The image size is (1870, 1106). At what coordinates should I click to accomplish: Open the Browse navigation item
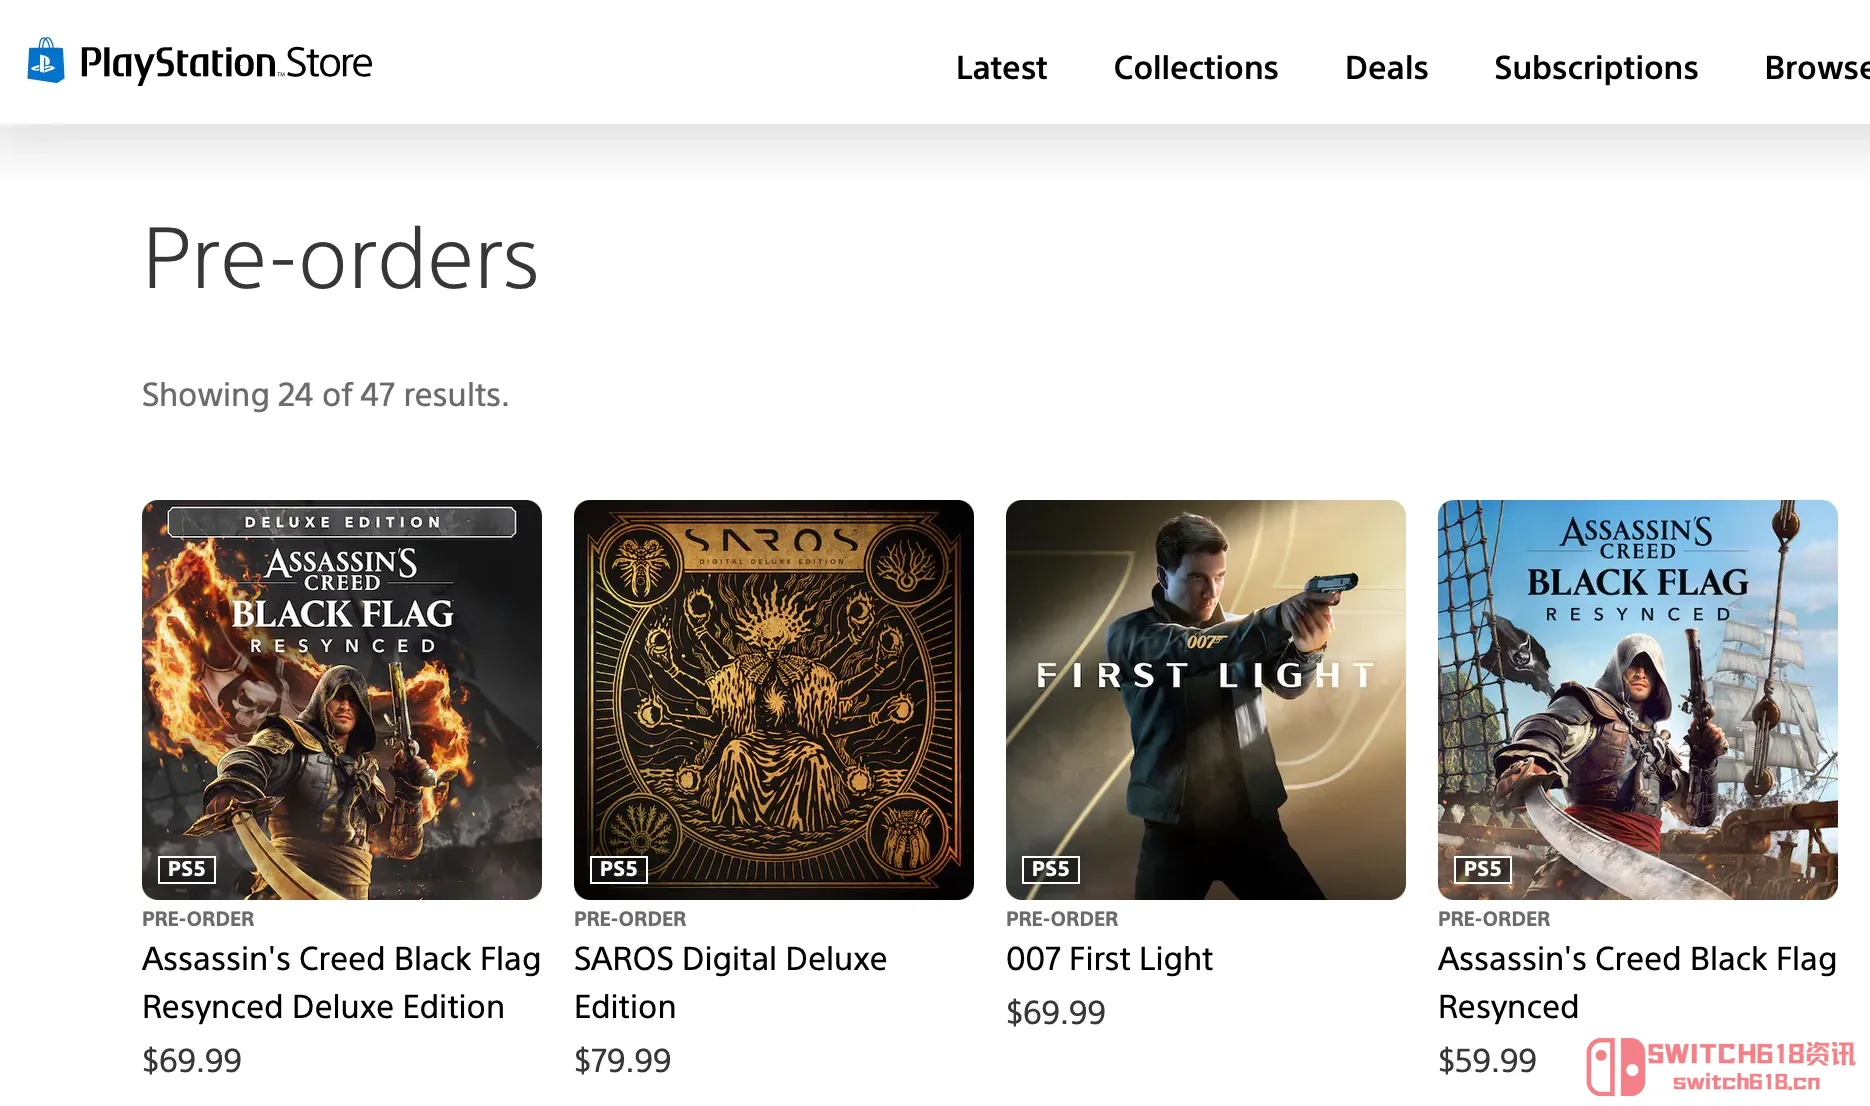point(1815,68)
